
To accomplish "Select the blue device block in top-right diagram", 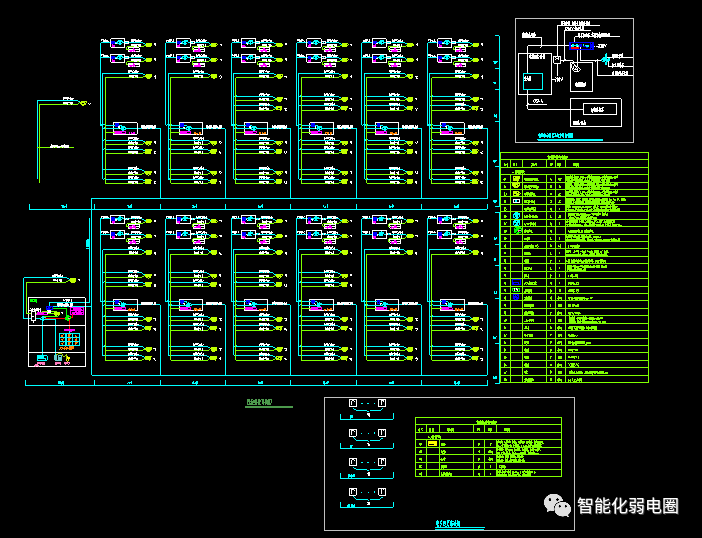I will click(x=581, y=46).
